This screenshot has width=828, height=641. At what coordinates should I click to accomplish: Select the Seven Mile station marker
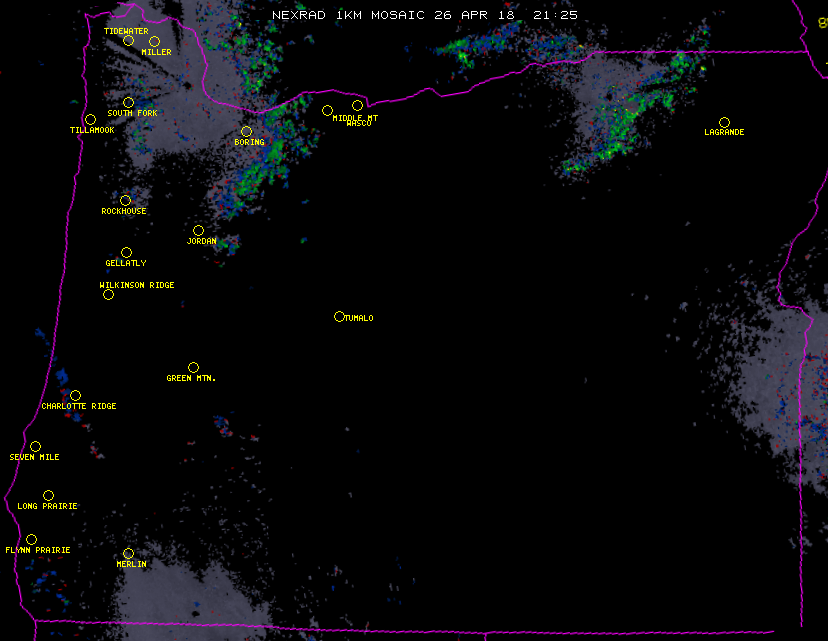click(x=35, y=446)
